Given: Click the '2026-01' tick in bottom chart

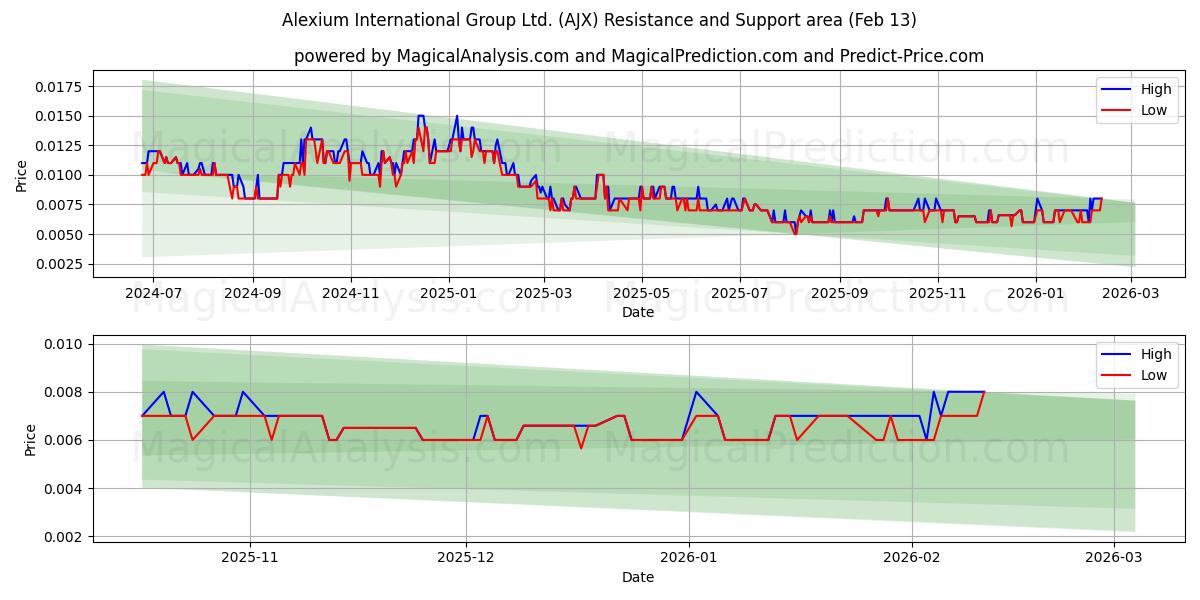Looking at the screenshot, I should tap(690, 559).
